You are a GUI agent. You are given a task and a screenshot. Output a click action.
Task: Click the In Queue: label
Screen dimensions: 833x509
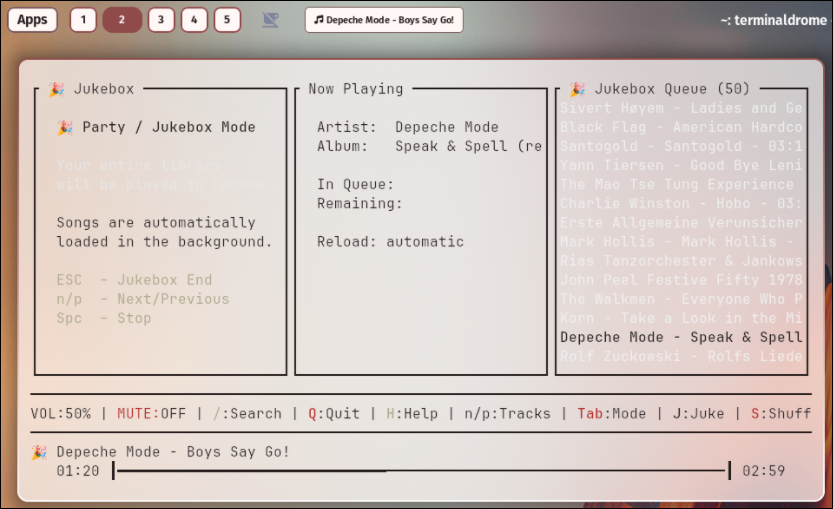(355, 184)
